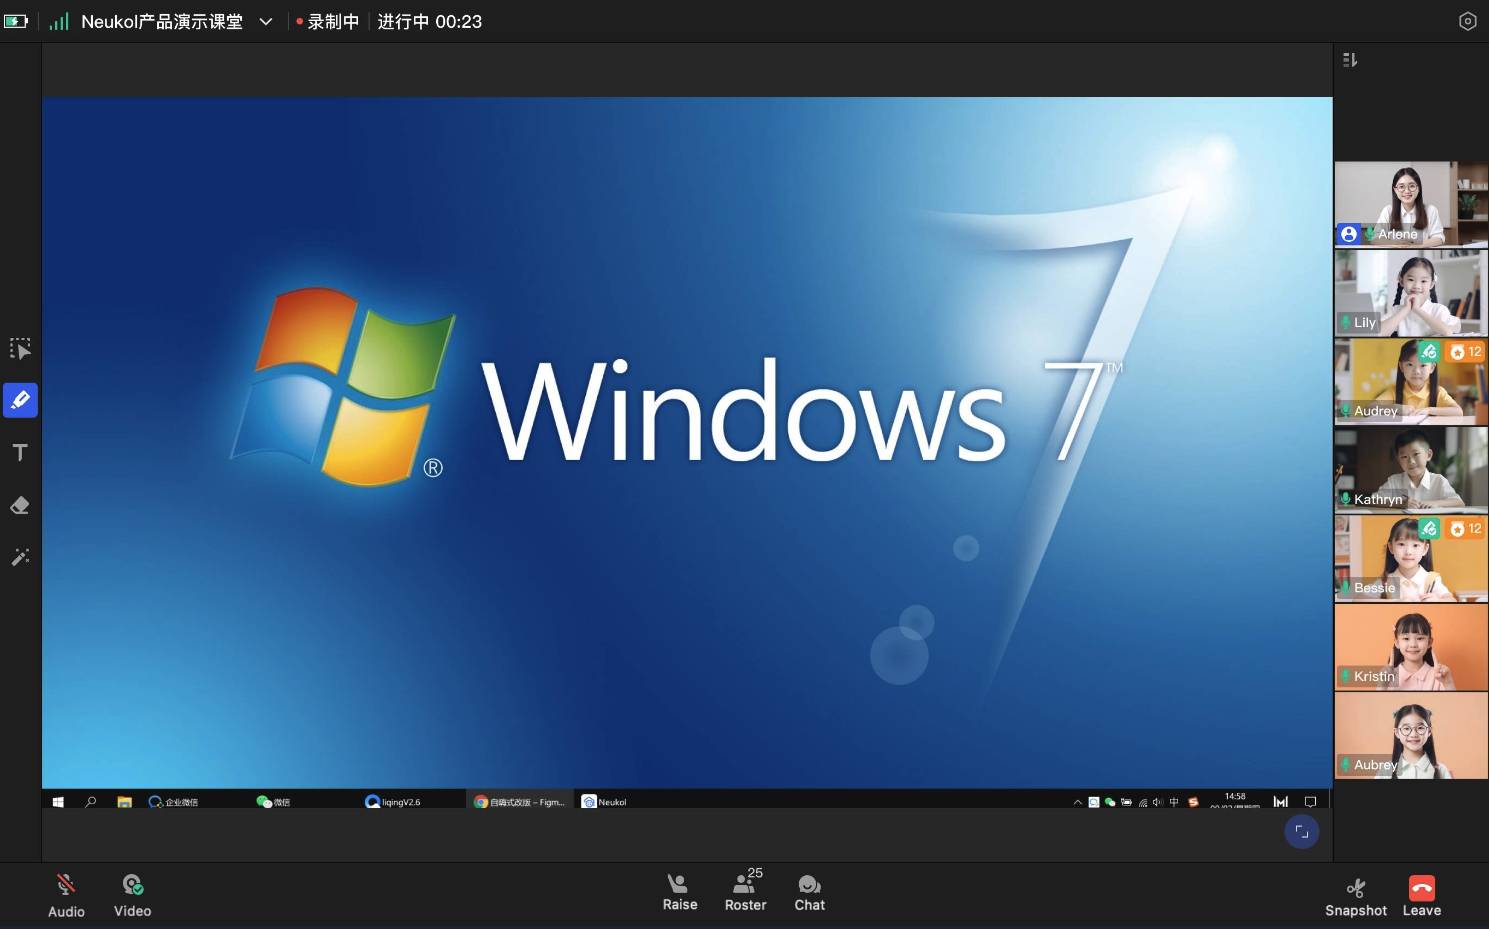Viewport: 1489px width, 929px height.
Task: Select the laser pointer selection tool
Action: click(x=20, y=348)
